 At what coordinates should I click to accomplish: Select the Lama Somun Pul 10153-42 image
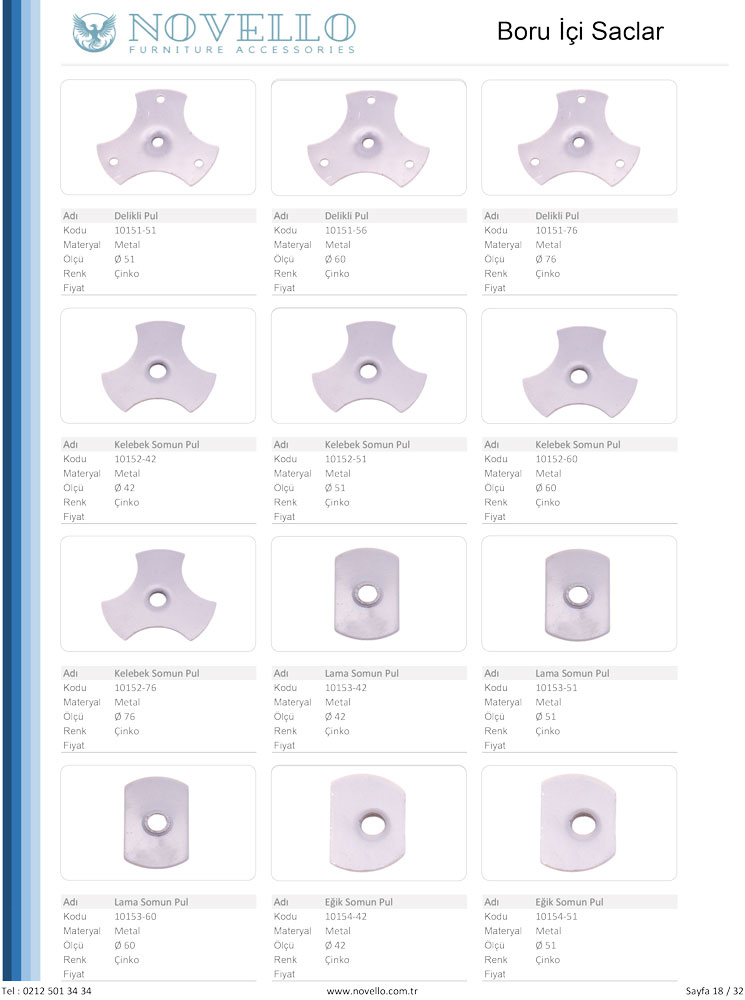point(368,594)
